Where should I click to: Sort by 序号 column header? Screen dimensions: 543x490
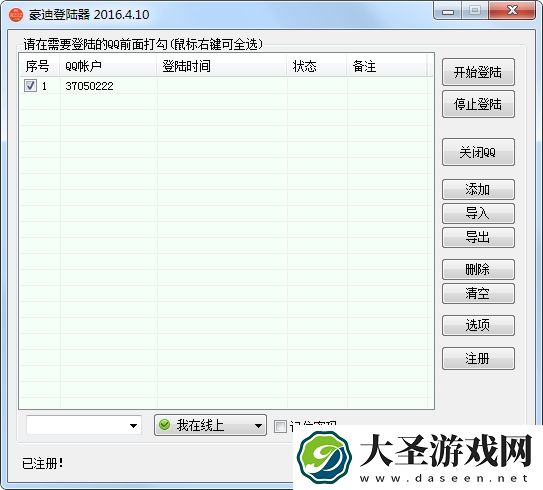(x=39, y=66)
